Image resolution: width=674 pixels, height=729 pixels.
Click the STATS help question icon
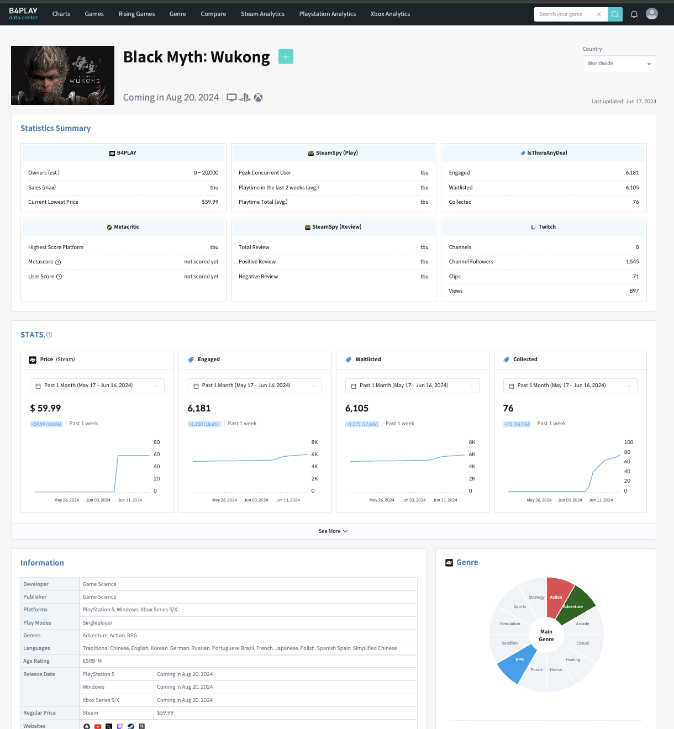[49, 335]
